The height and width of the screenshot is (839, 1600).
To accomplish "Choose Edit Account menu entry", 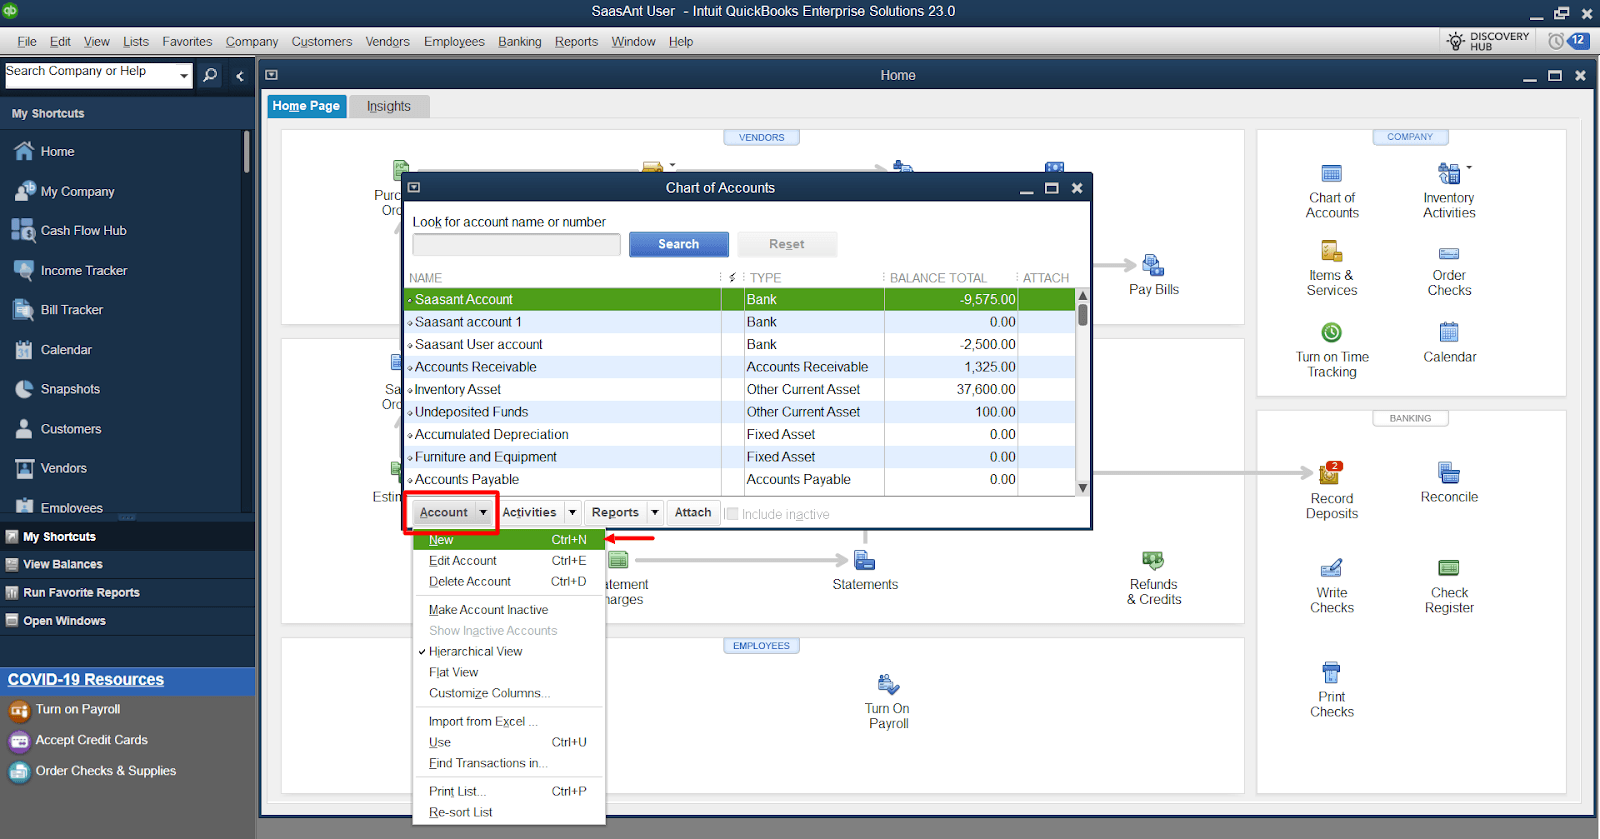I will (x=509, y=561).
